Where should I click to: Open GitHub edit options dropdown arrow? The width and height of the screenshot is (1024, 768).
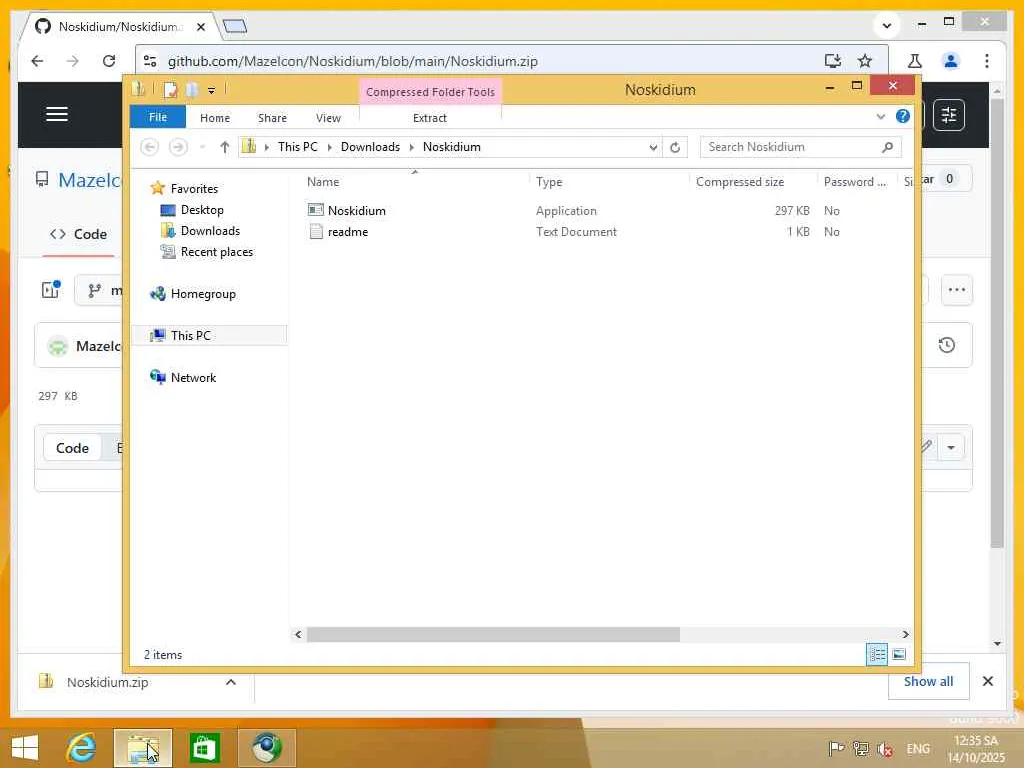(951, 447)
